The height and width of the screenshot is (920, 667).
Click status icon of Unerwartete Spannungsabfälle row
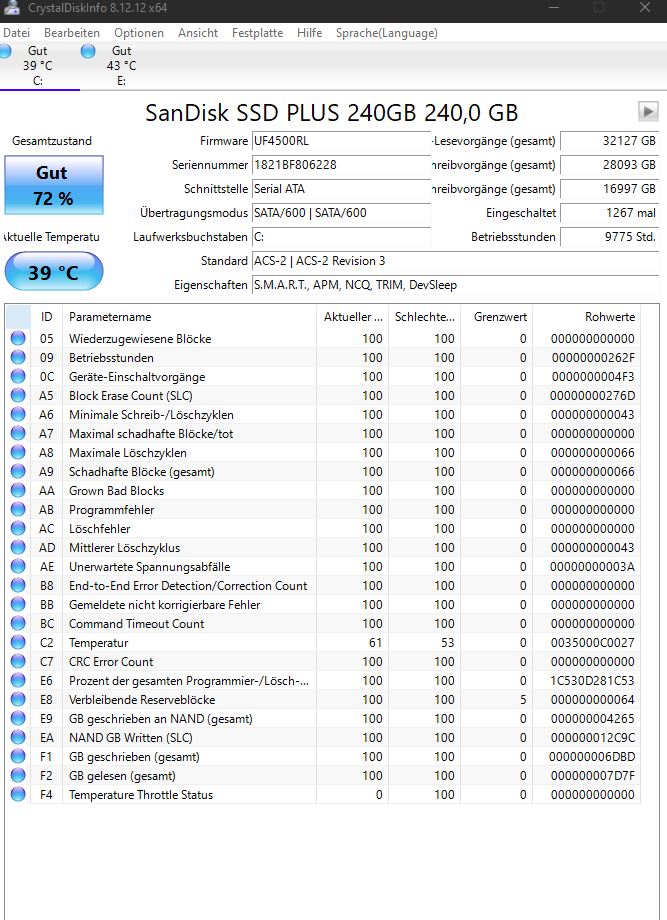[18, 566]
